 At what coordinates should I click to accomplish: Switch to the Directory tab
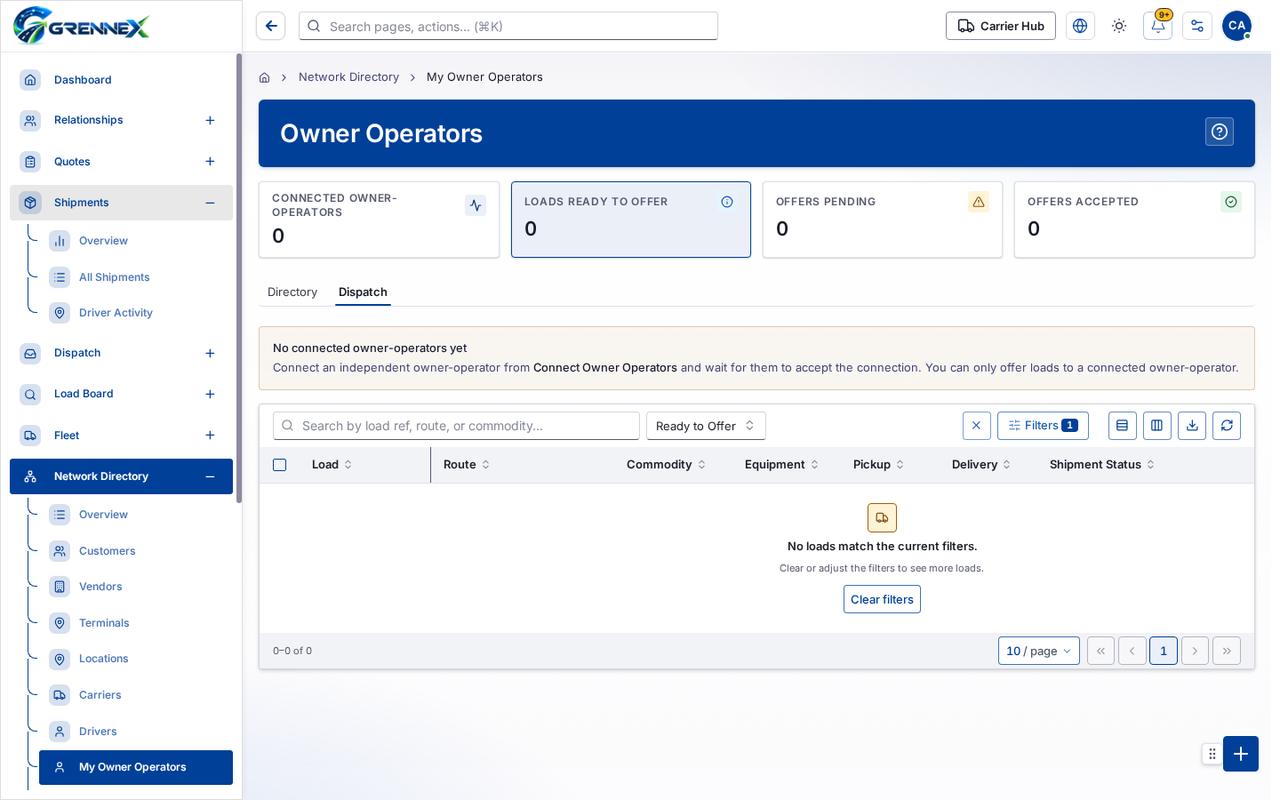pos(292,292)
